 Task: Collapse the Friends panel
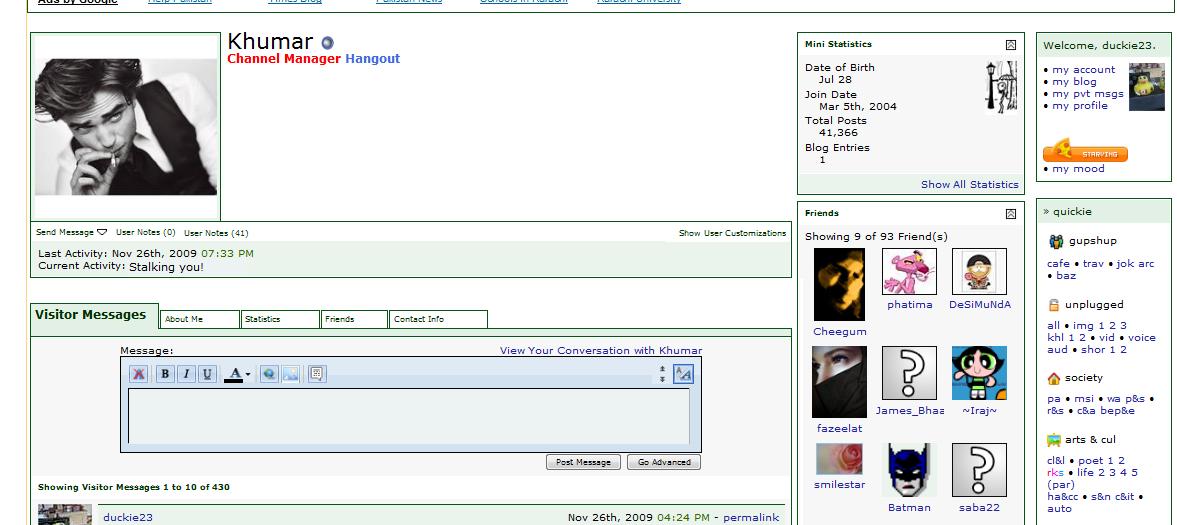(1011, 214)
